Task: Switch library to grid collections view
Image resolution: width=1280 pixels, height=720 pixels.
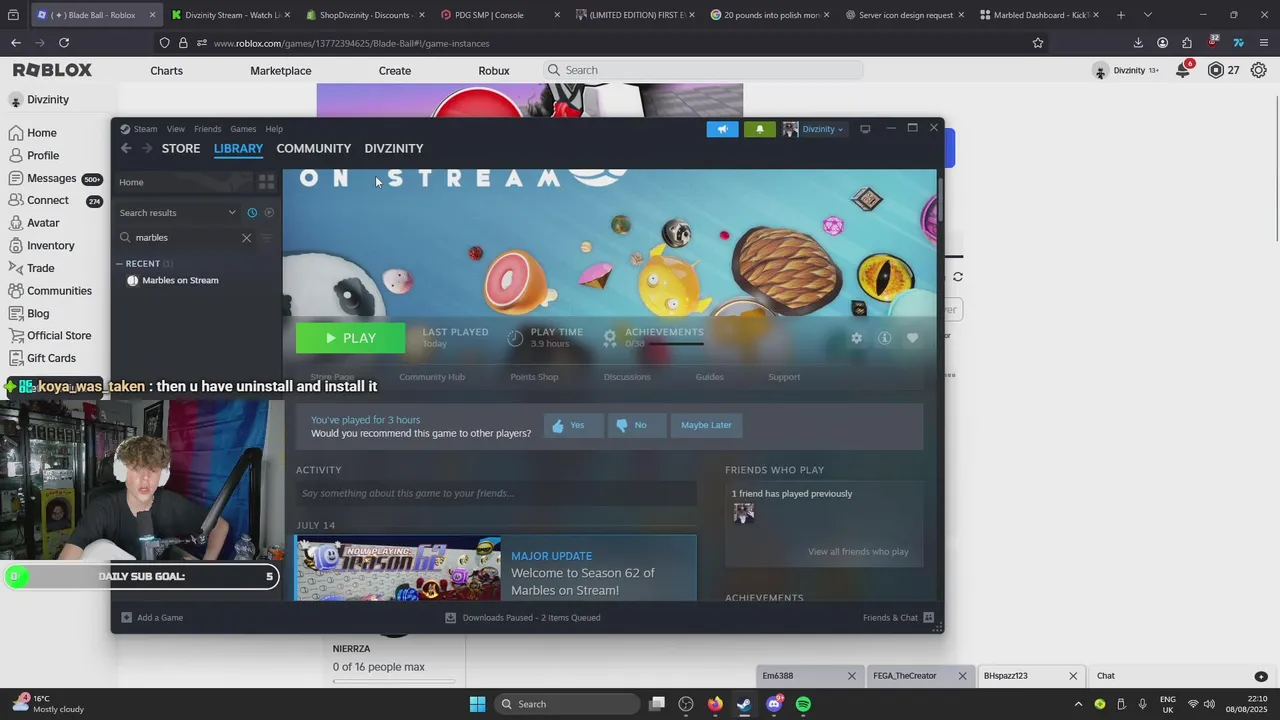Action: [266, 182]
